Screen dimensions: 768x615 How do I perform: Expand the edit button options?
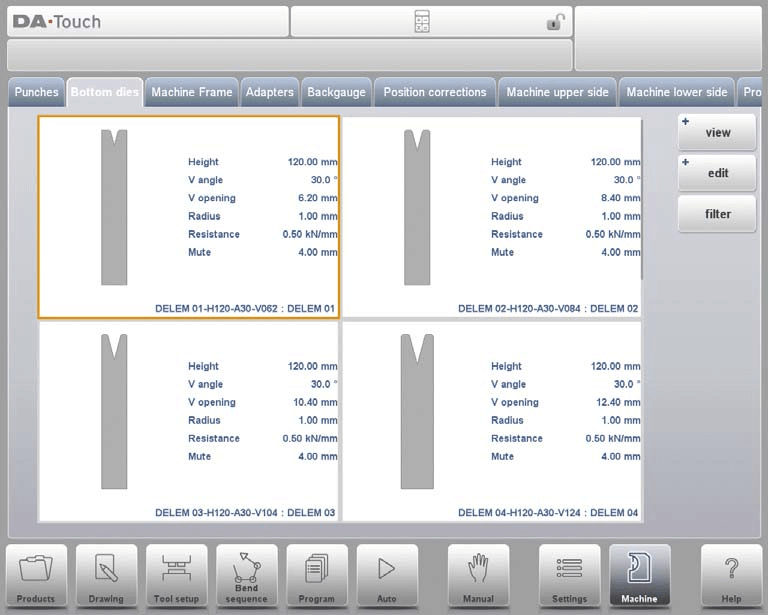pos(717,173)
